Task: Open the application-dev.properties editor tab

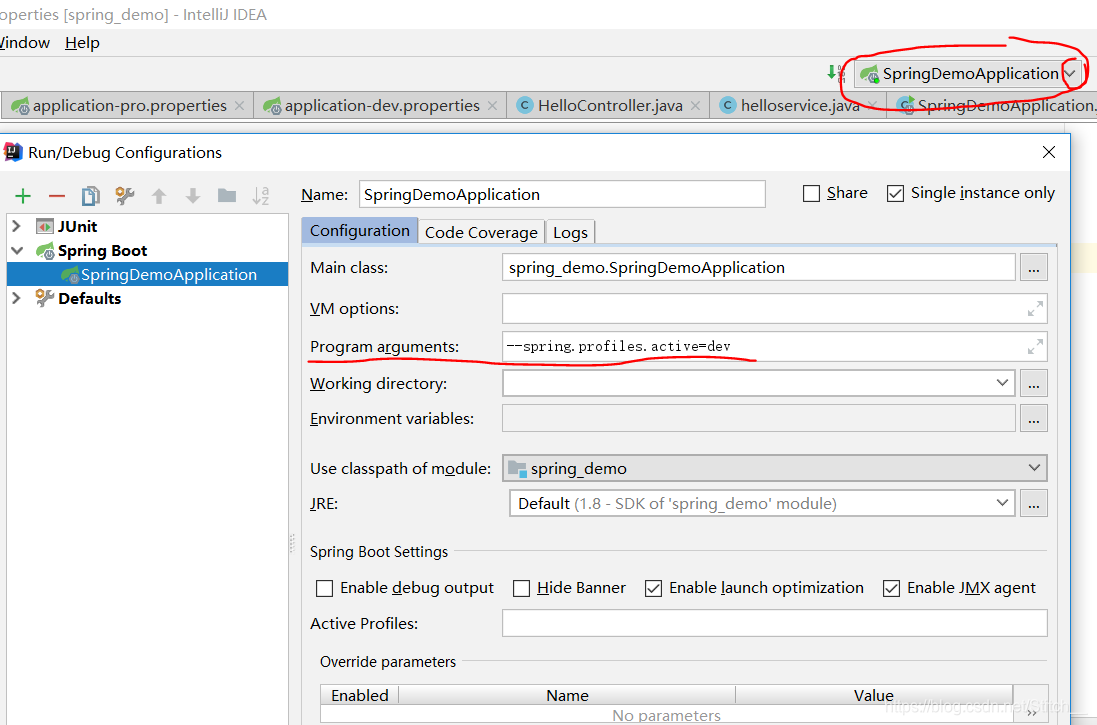Action: pos(382,106)
